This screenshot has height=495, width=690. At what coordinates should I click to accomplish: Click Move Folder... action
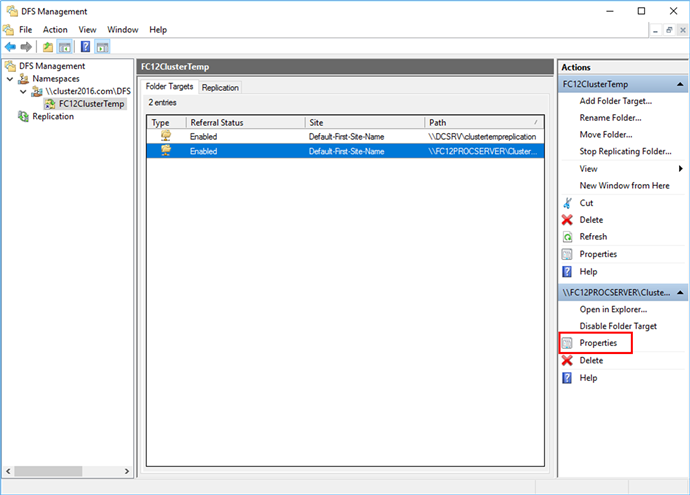pyautogui.click(x=606, y=135)
